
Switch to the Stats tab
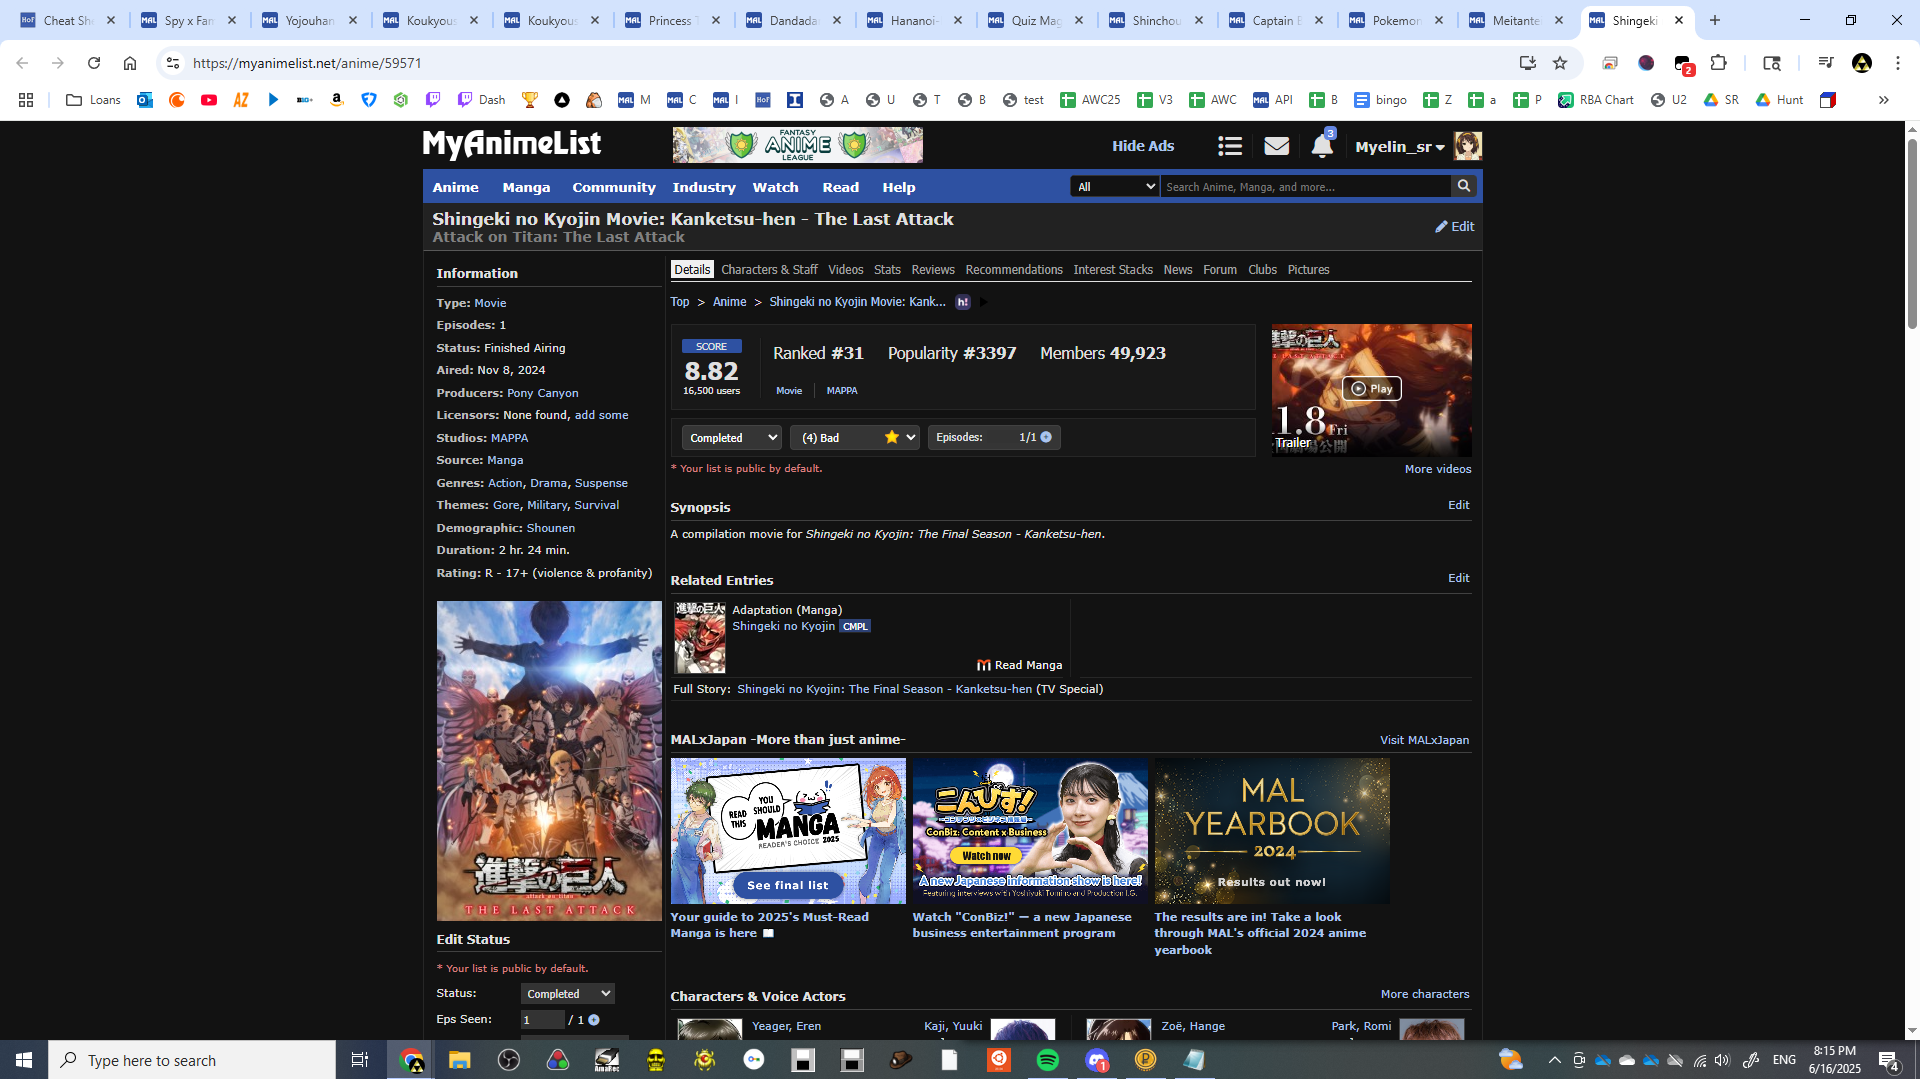coord(887,270)
